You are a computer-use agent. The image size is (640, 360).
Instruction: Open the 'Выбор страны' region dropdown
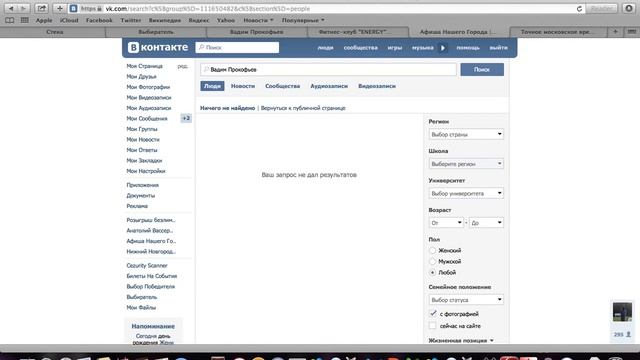tap(466, 134)
